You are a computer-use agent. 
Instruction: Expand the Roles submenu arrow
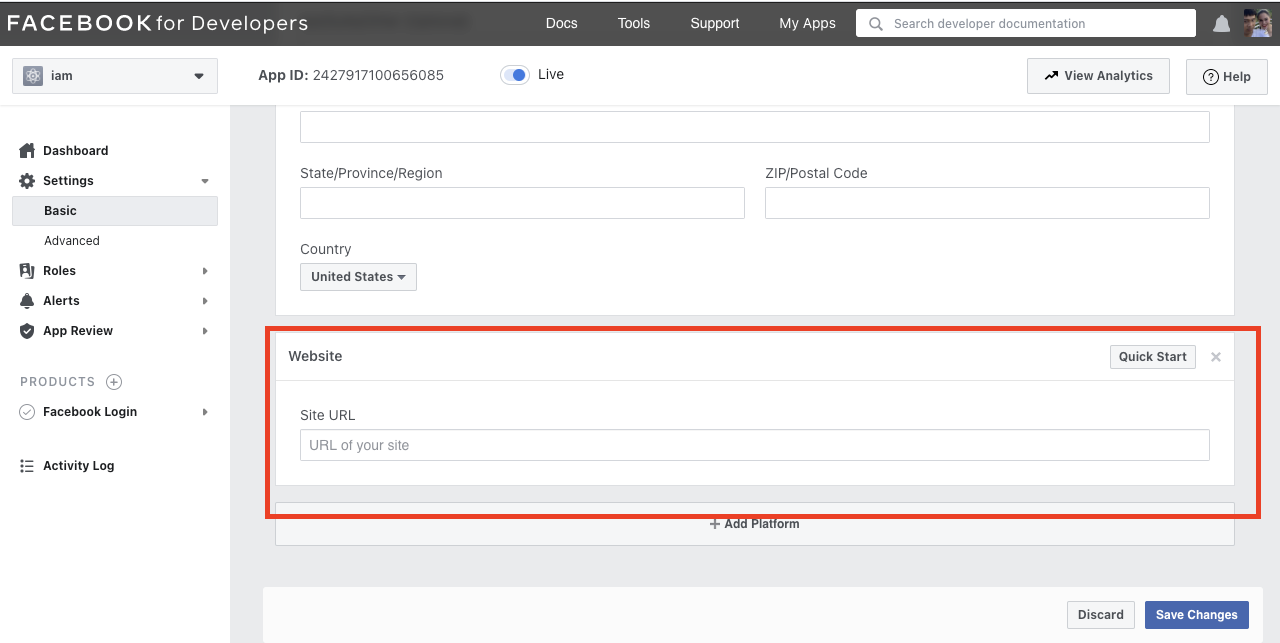click(205, 271)
